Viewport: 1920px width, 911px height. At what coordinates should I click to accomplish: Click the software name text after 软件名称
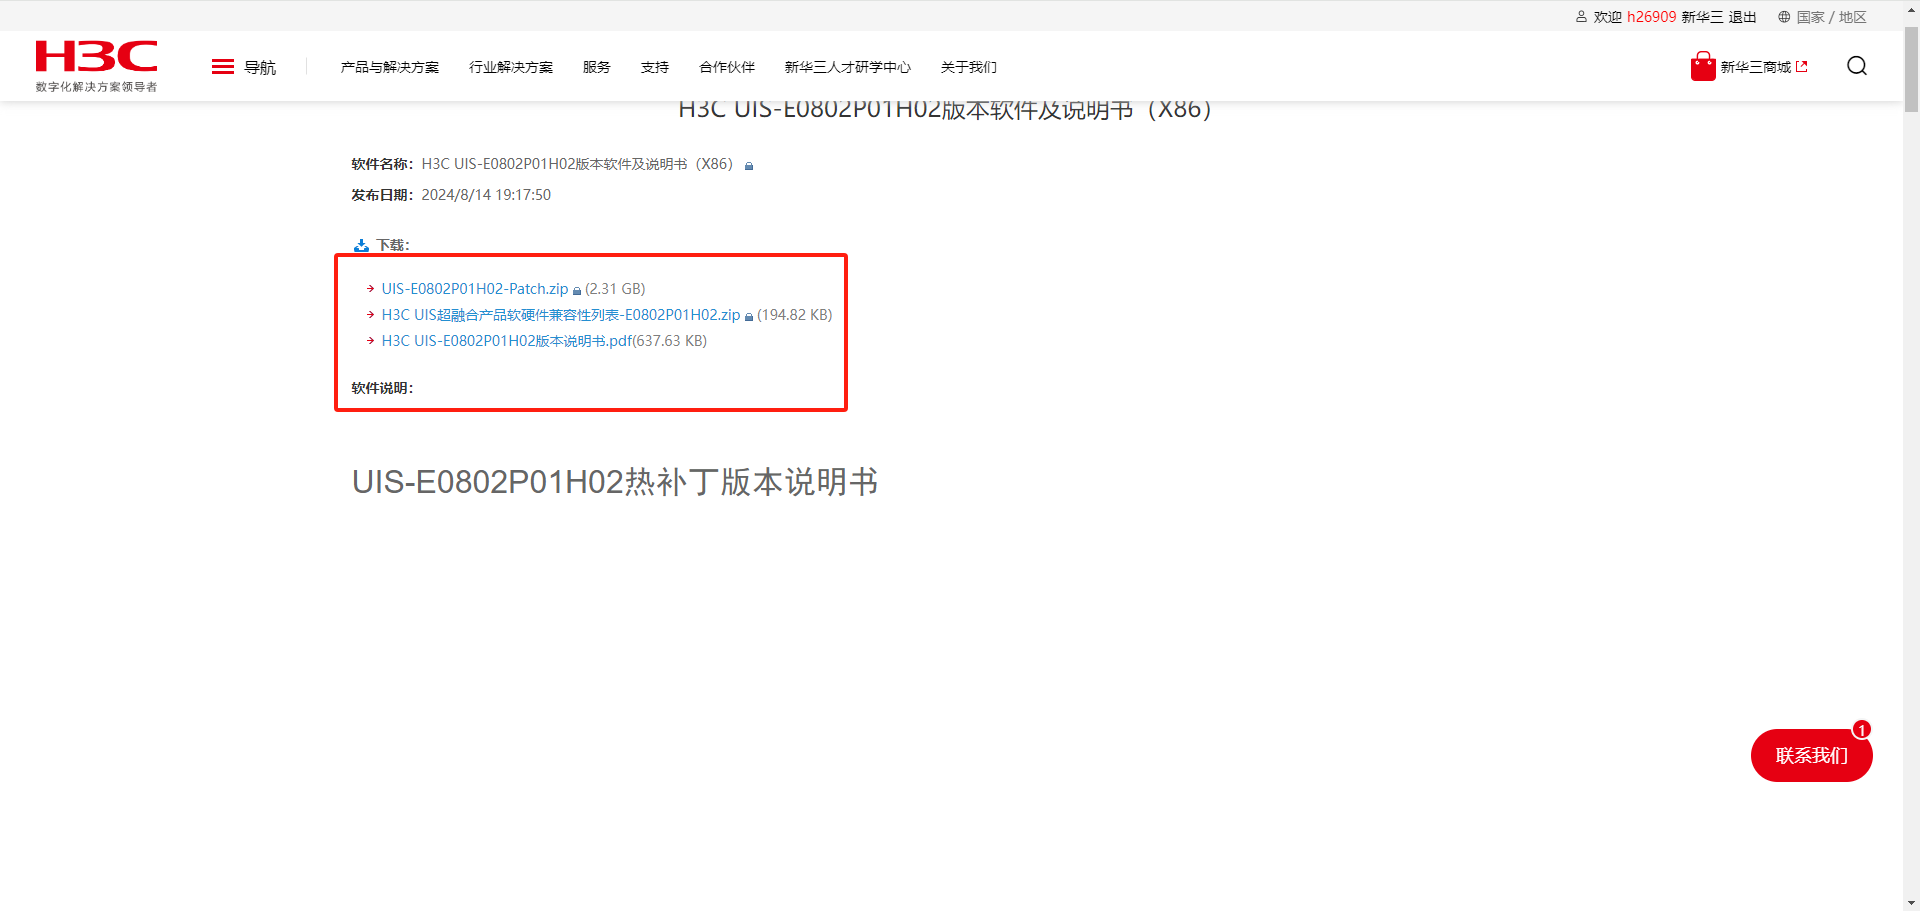(578, 164)
